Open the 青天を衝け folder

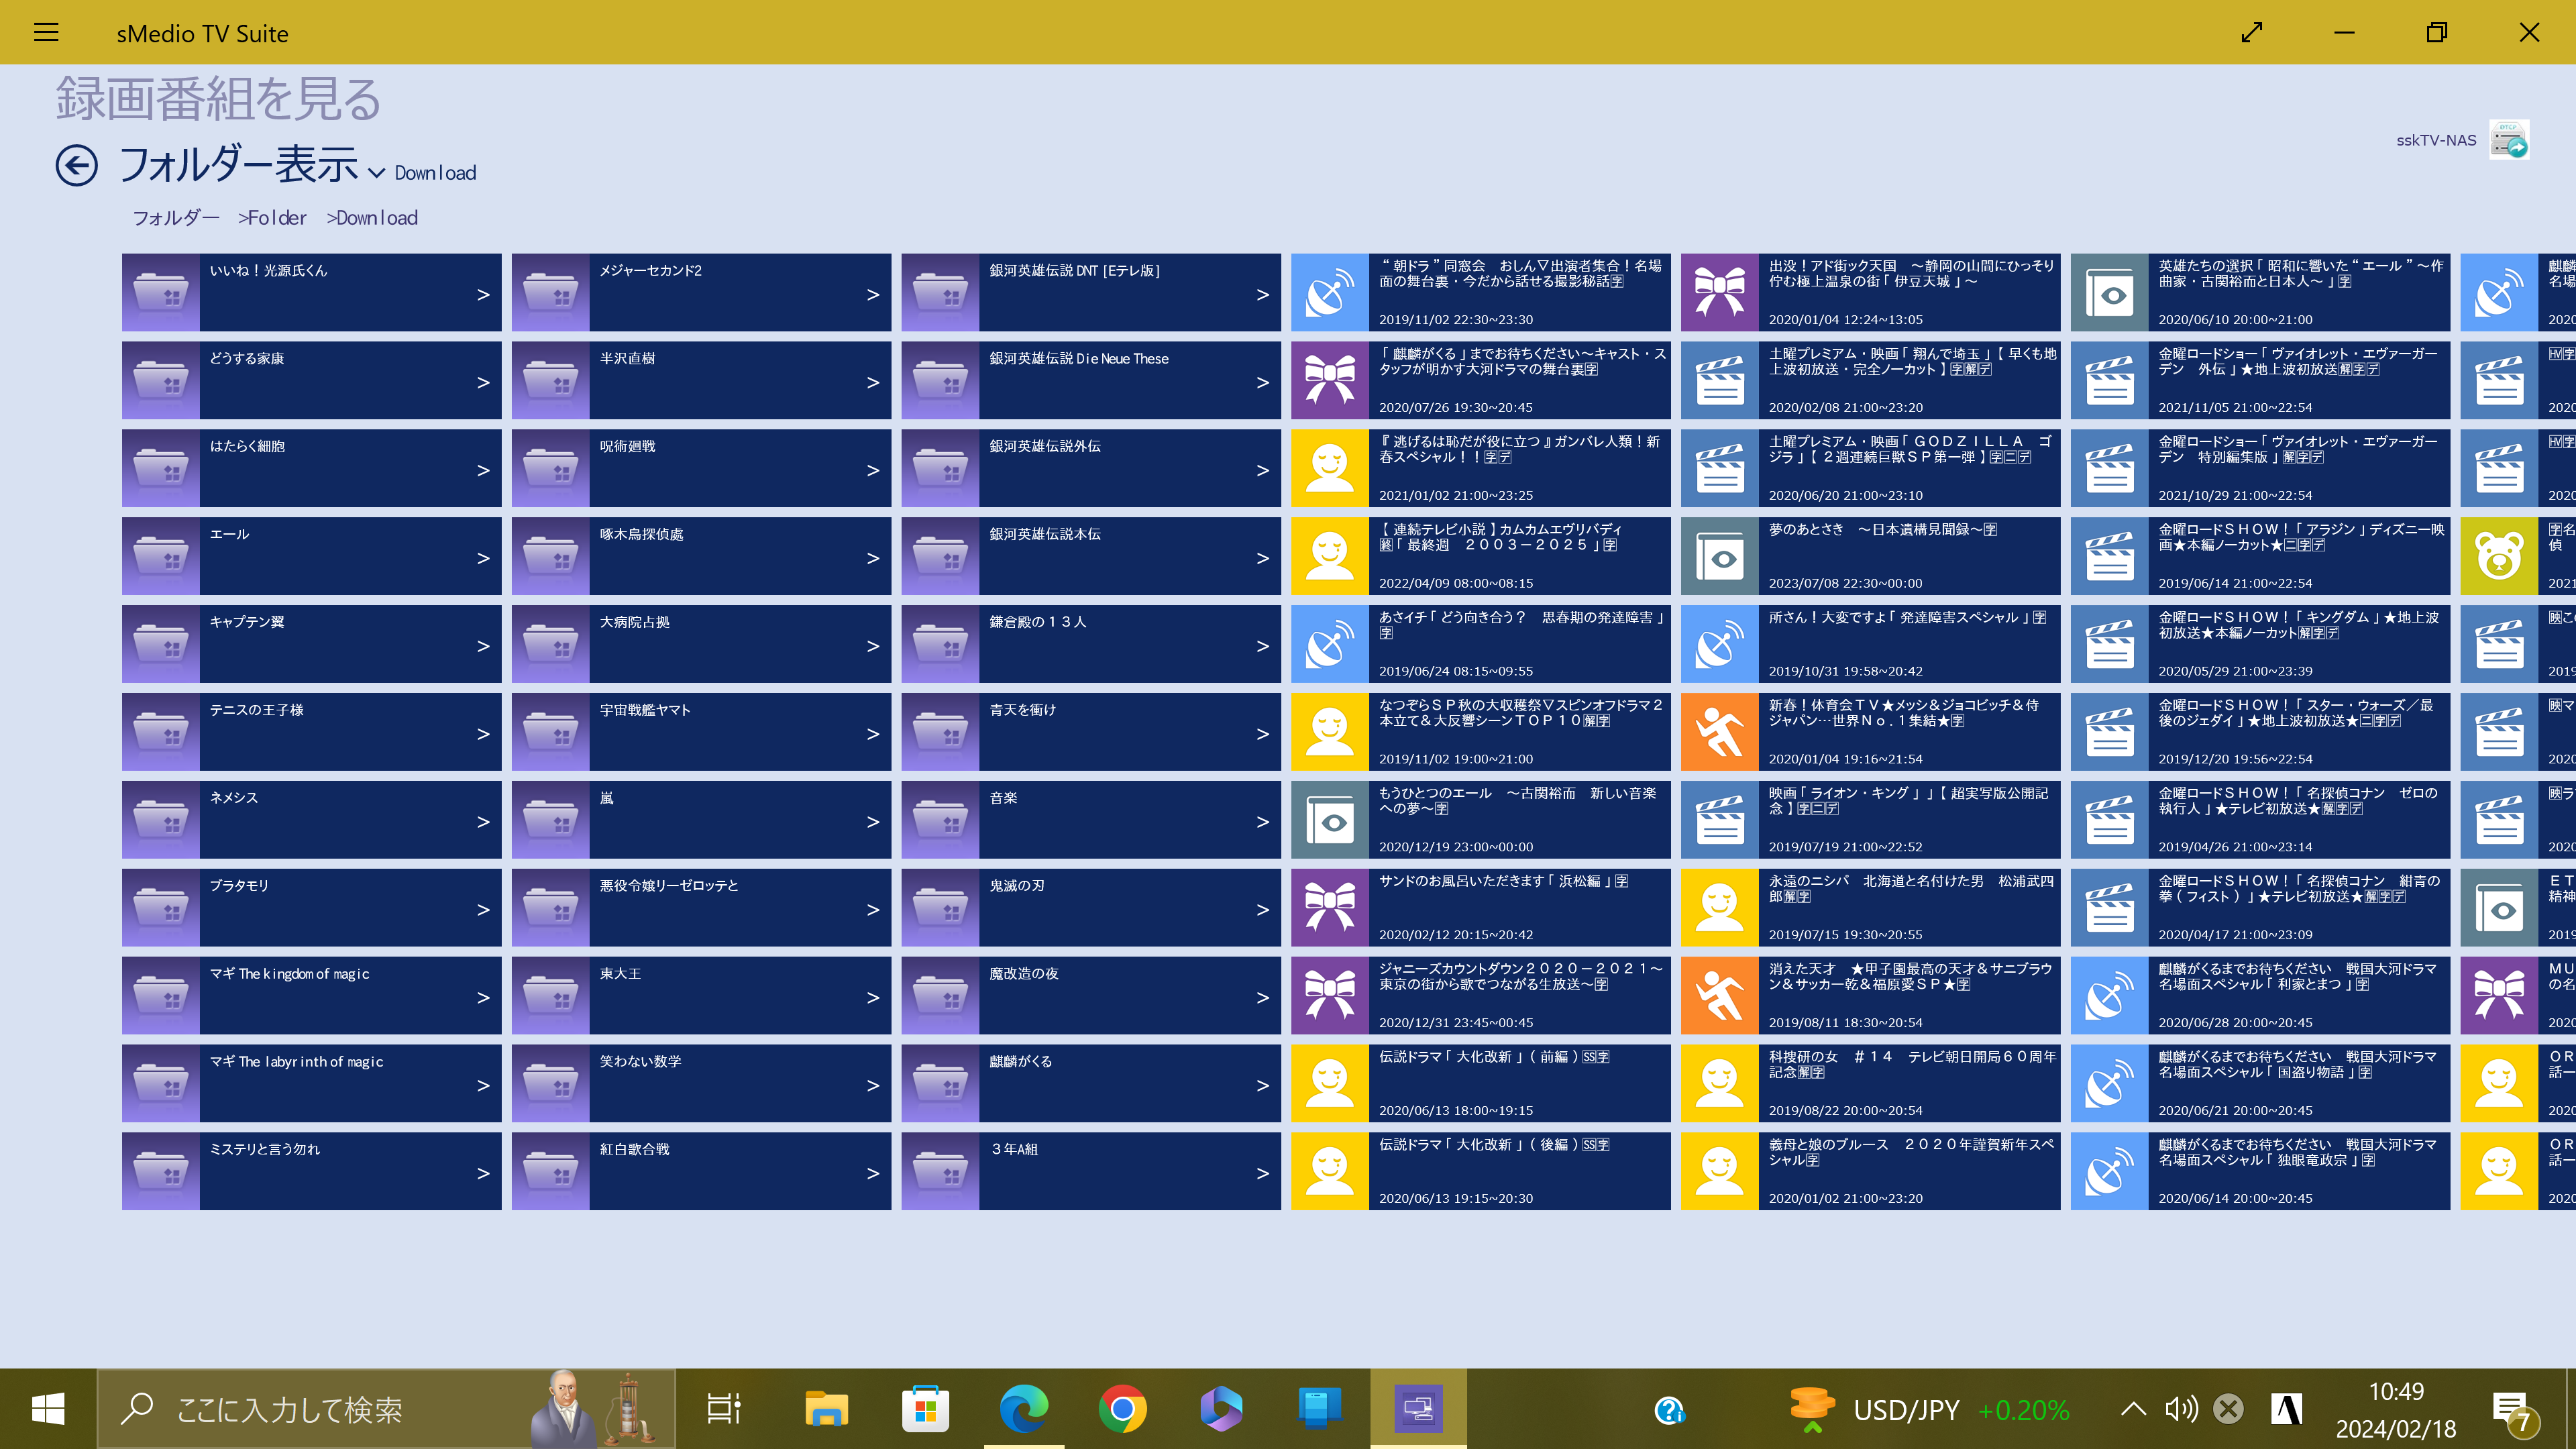(x=1091, y=732)
